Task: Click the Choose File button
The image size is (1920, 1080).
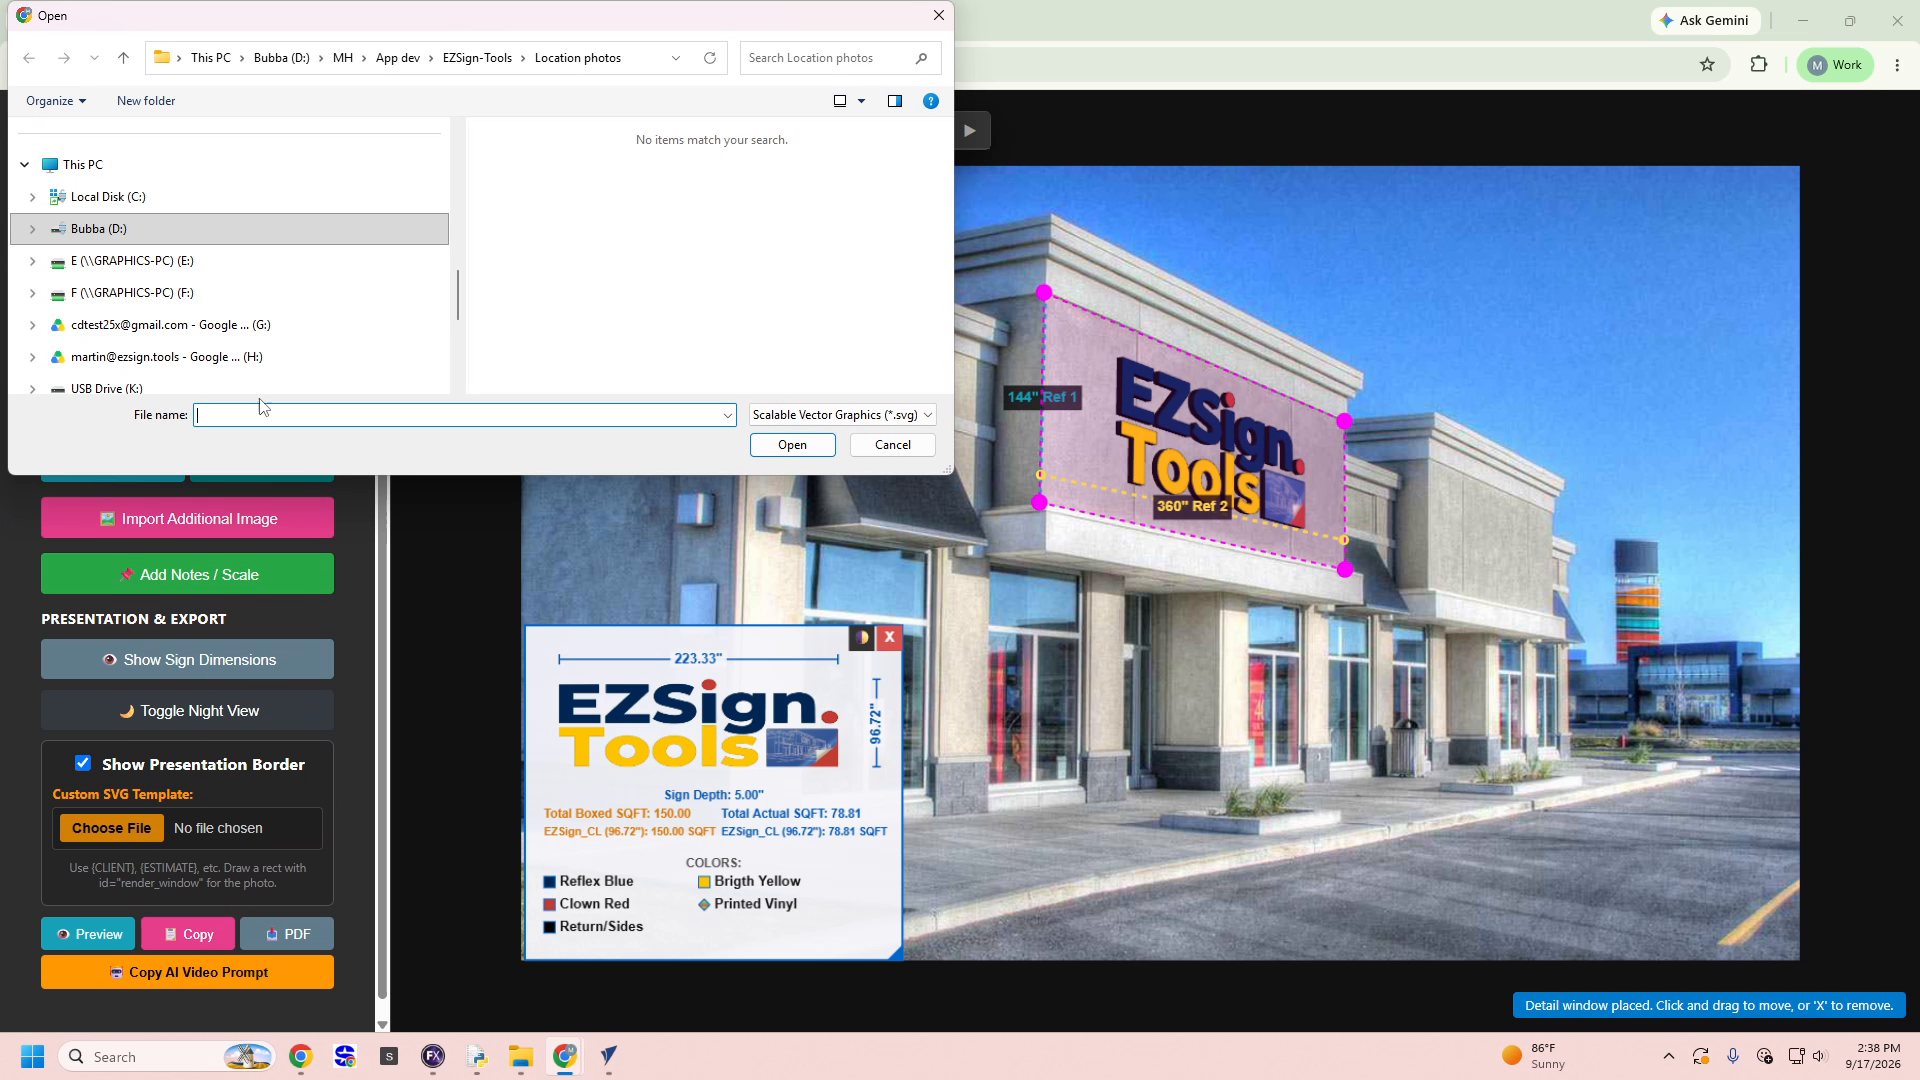Action: (x=112, y=828)
